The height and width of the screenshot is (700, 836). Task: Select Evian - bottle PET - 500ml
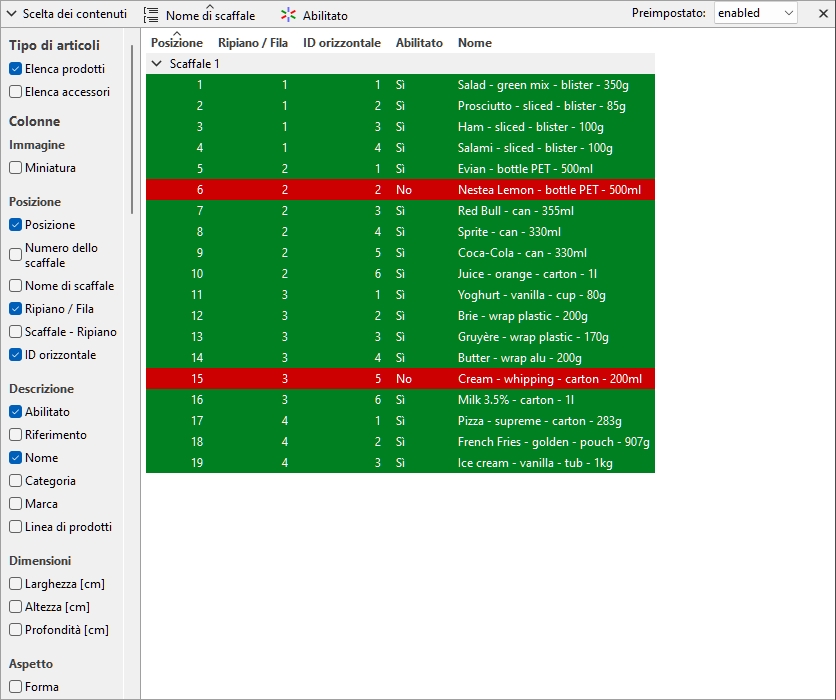(400, 169)
